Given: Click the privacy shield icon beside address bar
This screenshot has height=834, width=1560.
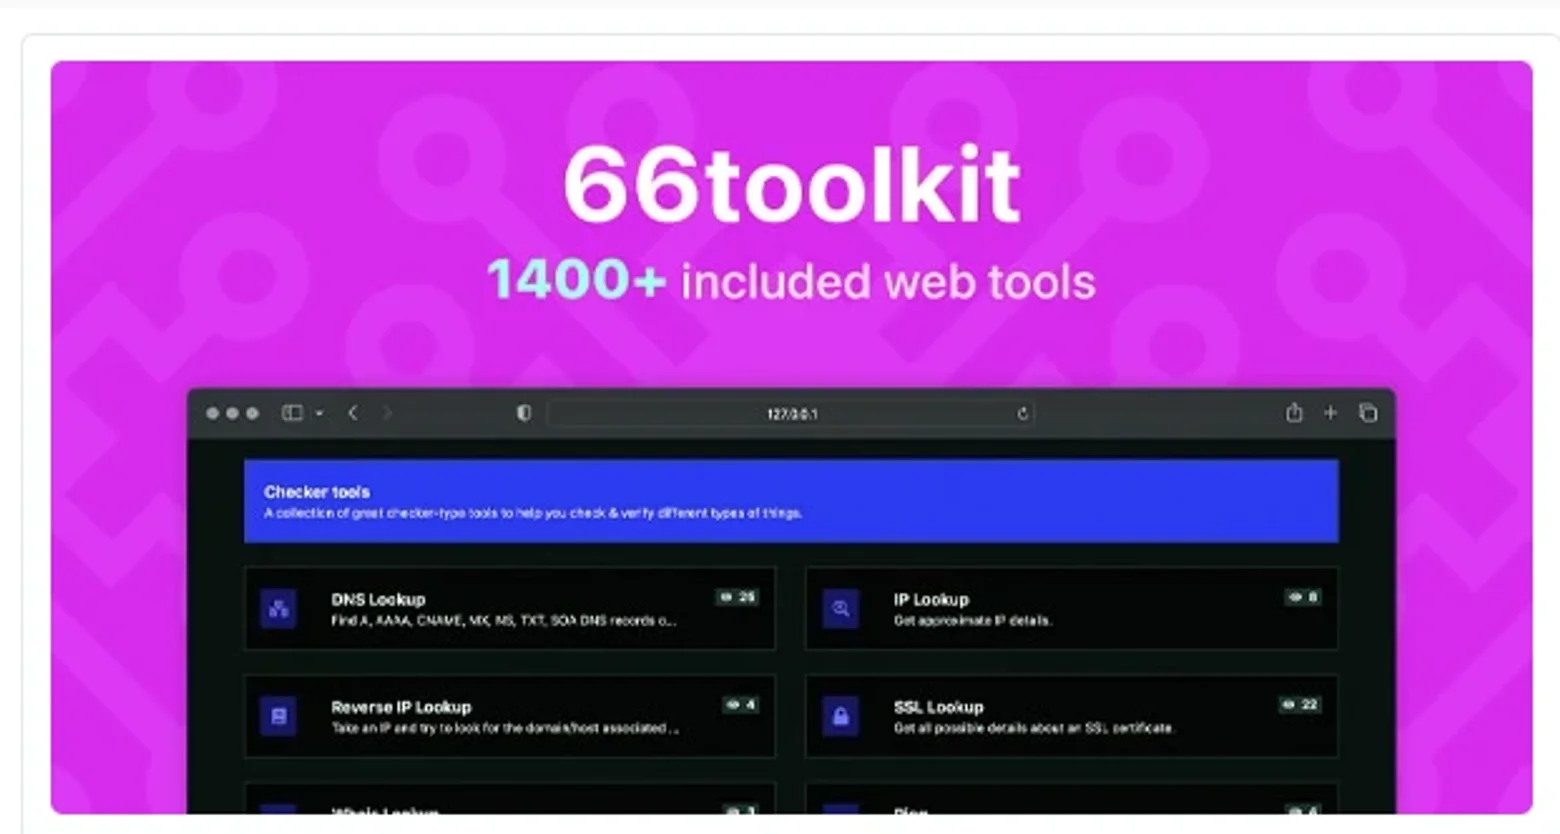Looking at the screenshot, I should (523, 413).
